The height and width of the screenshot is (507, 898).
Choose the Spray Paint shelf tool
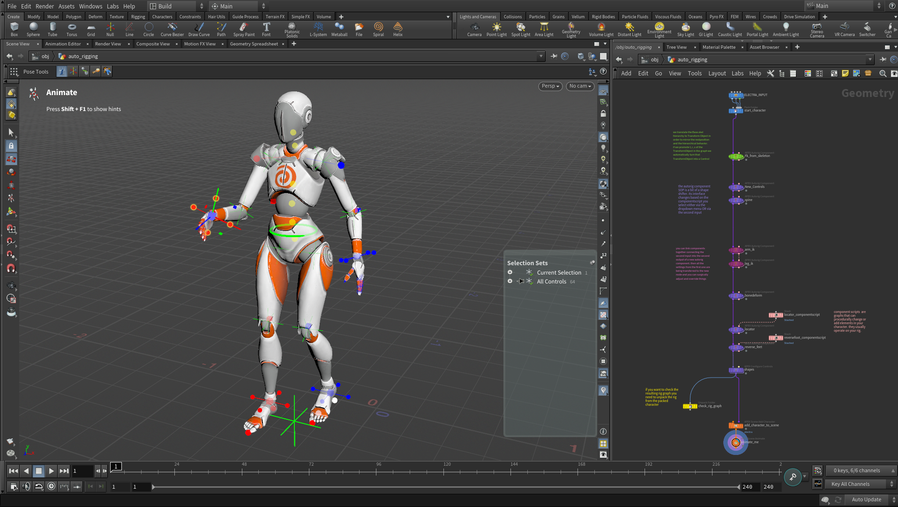[243, 29]
